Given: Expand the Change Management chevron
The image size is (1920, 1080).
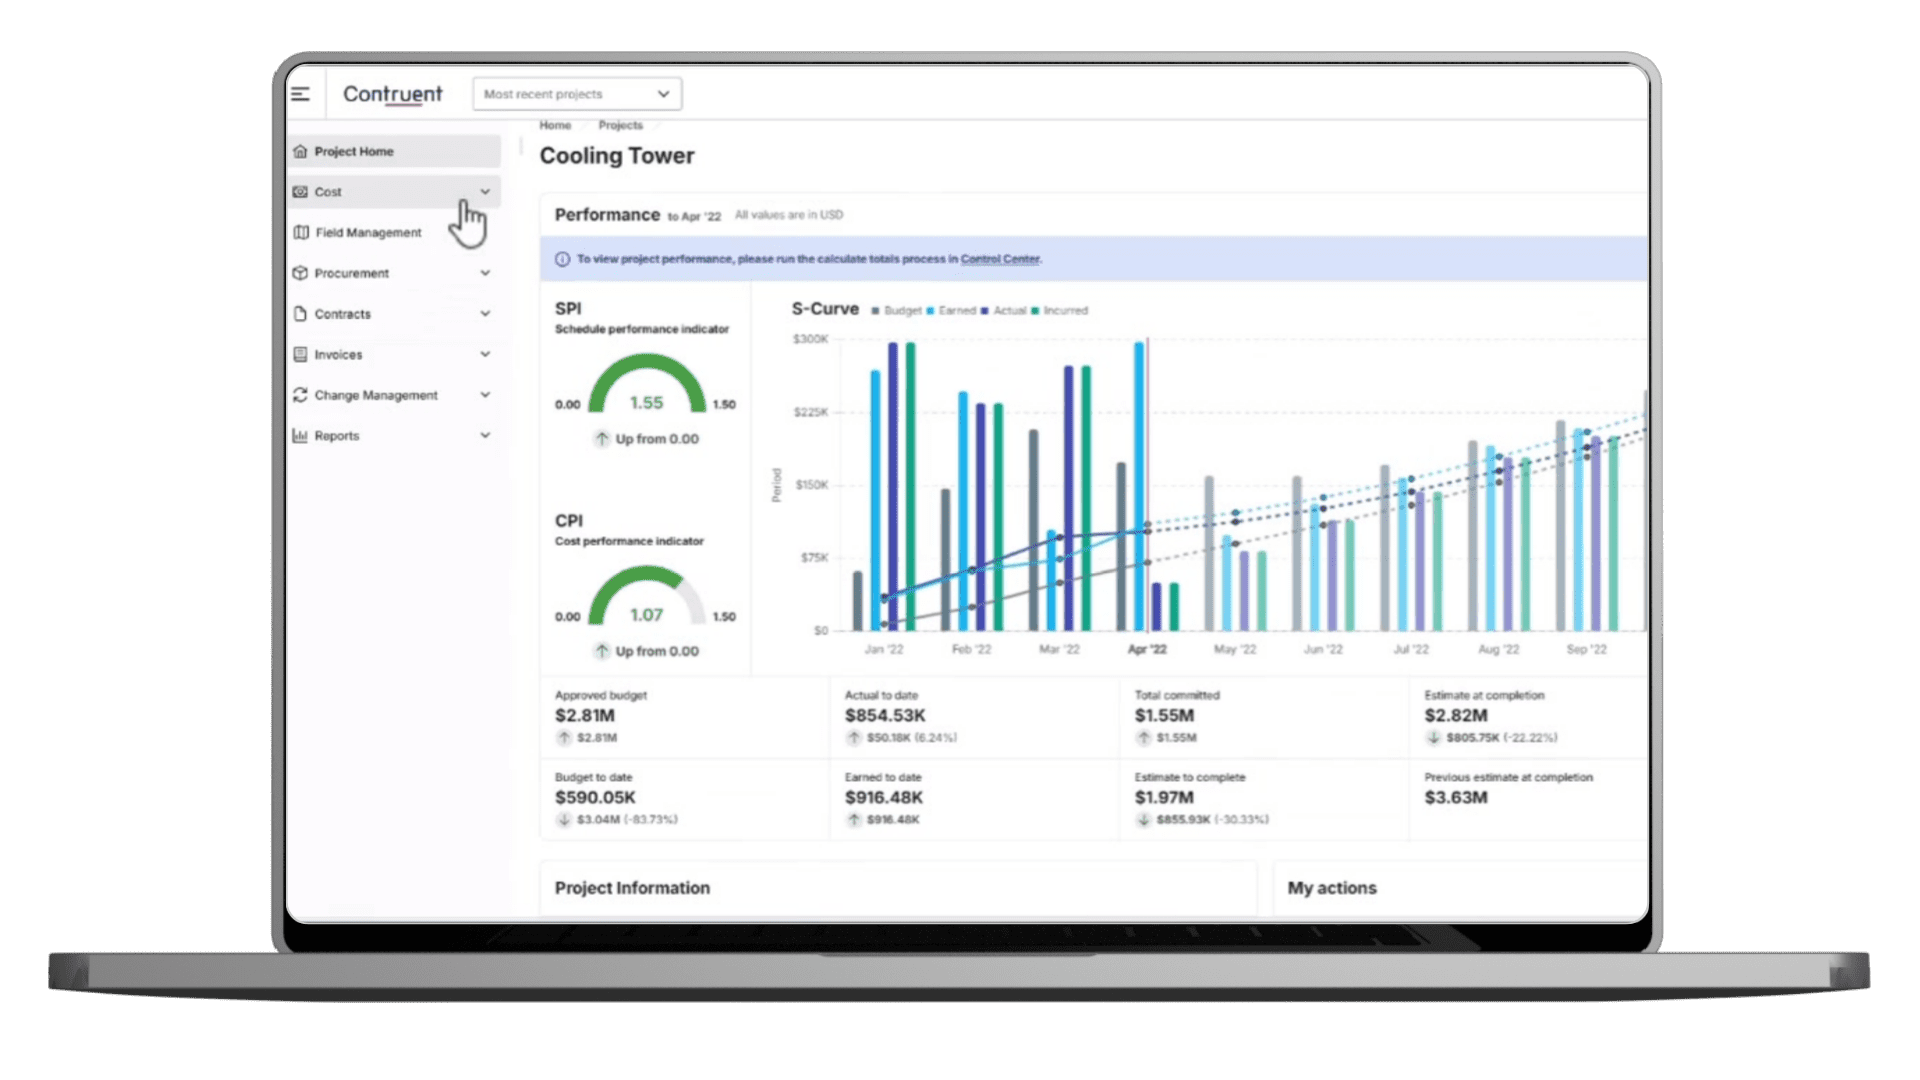Looking at the screenshot, I should pyautogui.click(x=485, y=395).
